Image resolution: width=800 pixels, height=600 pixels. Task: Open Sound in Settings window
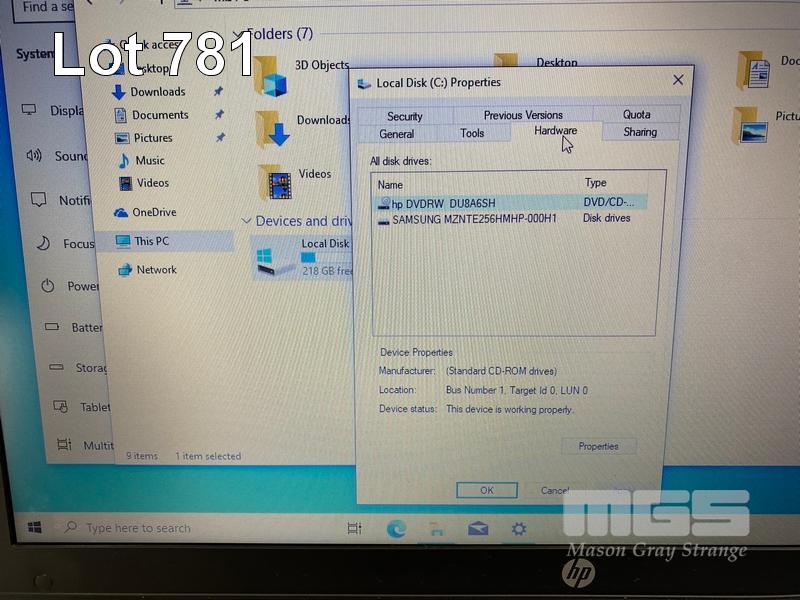pos(56,156)
